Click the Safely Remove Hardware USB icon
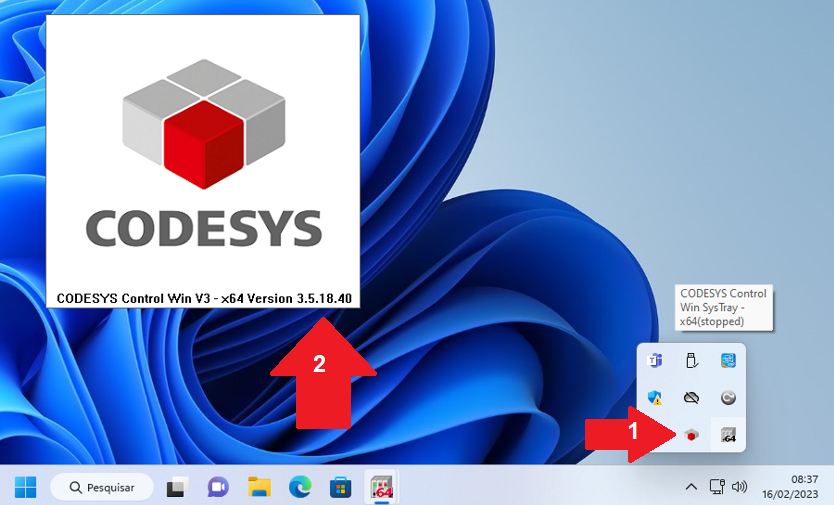 tap(691, 360)
